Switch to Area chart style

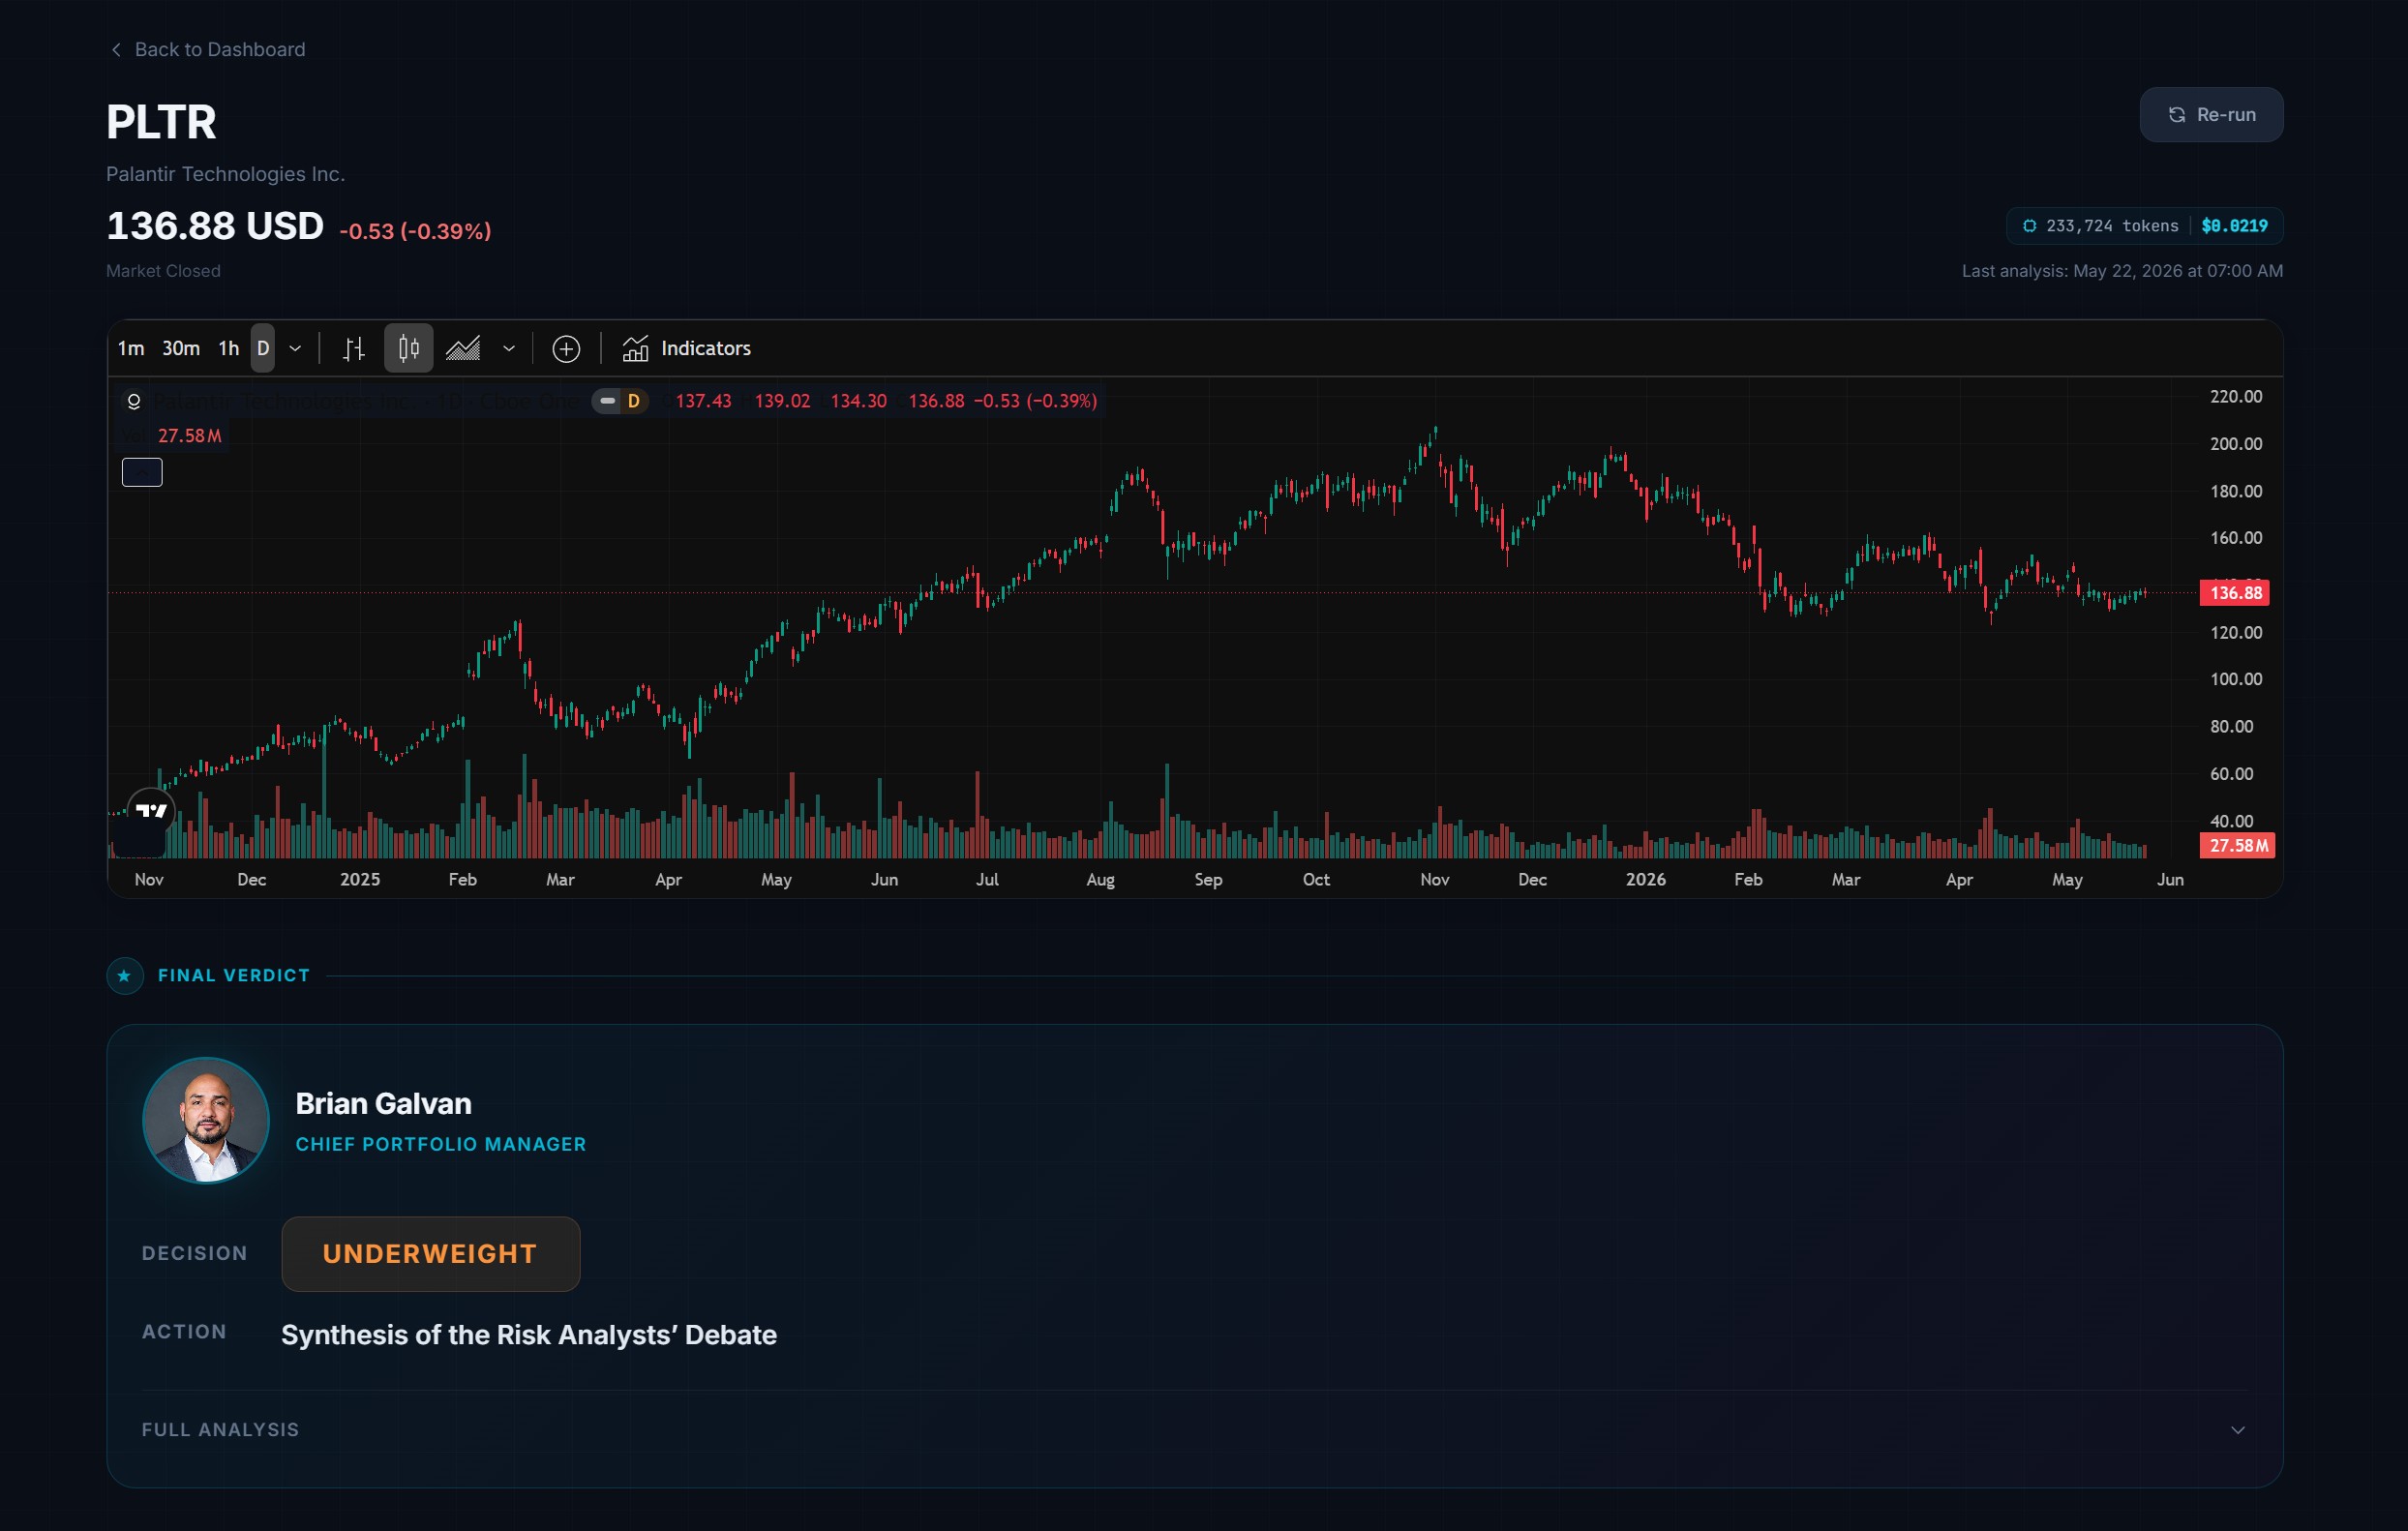tap(463, 348)
